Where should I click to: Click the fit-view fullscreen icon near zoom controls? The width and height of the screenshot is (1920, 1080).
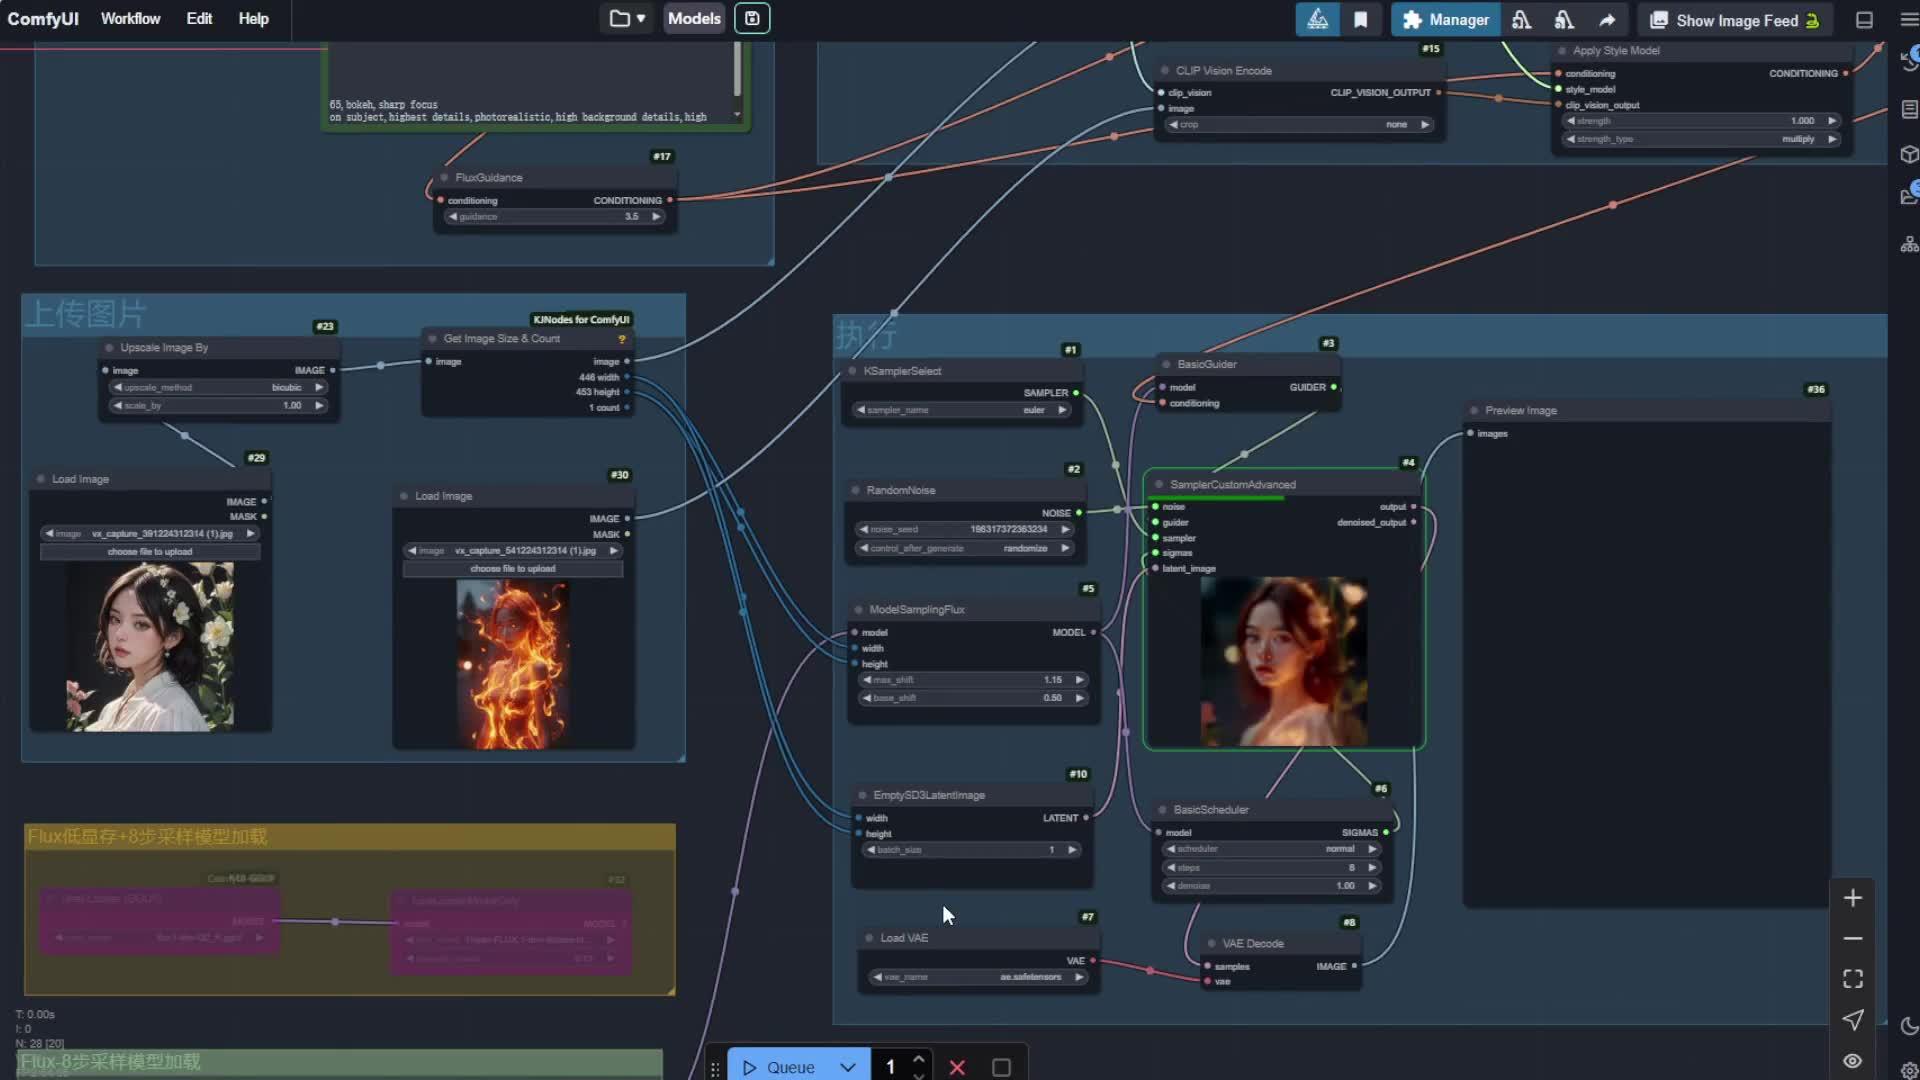point(1855,979)
